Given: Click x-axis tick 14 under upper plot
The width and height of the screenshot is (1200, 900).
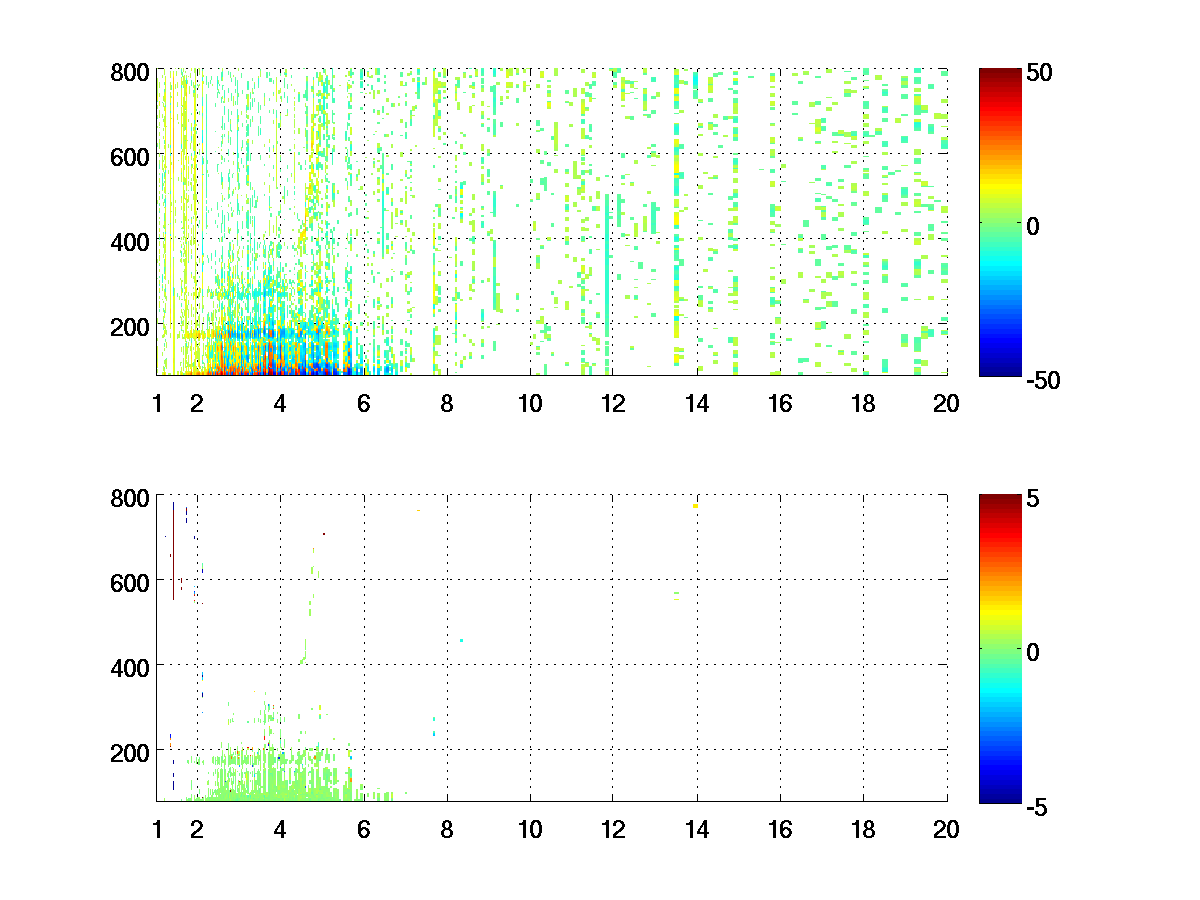Looking at the screenshot, I should coord(697,404).
